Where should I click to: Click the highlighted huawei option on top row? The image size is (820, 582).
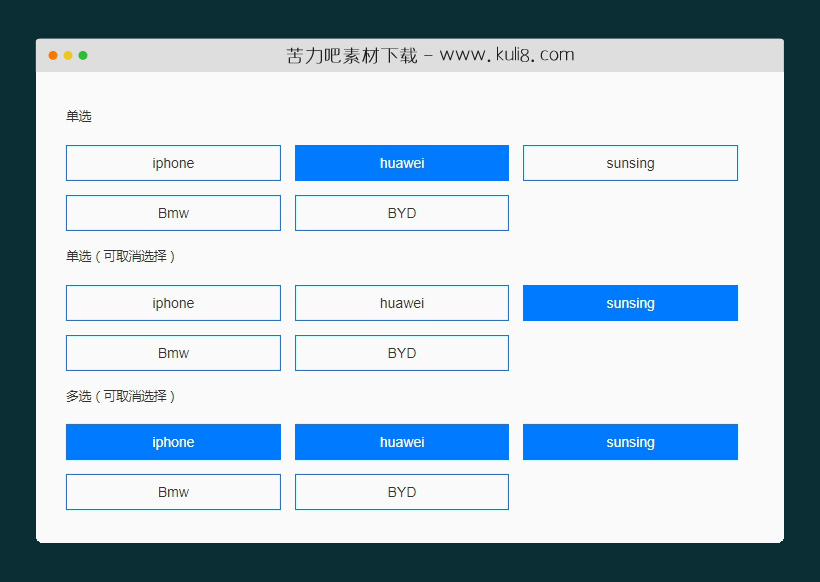401,163
